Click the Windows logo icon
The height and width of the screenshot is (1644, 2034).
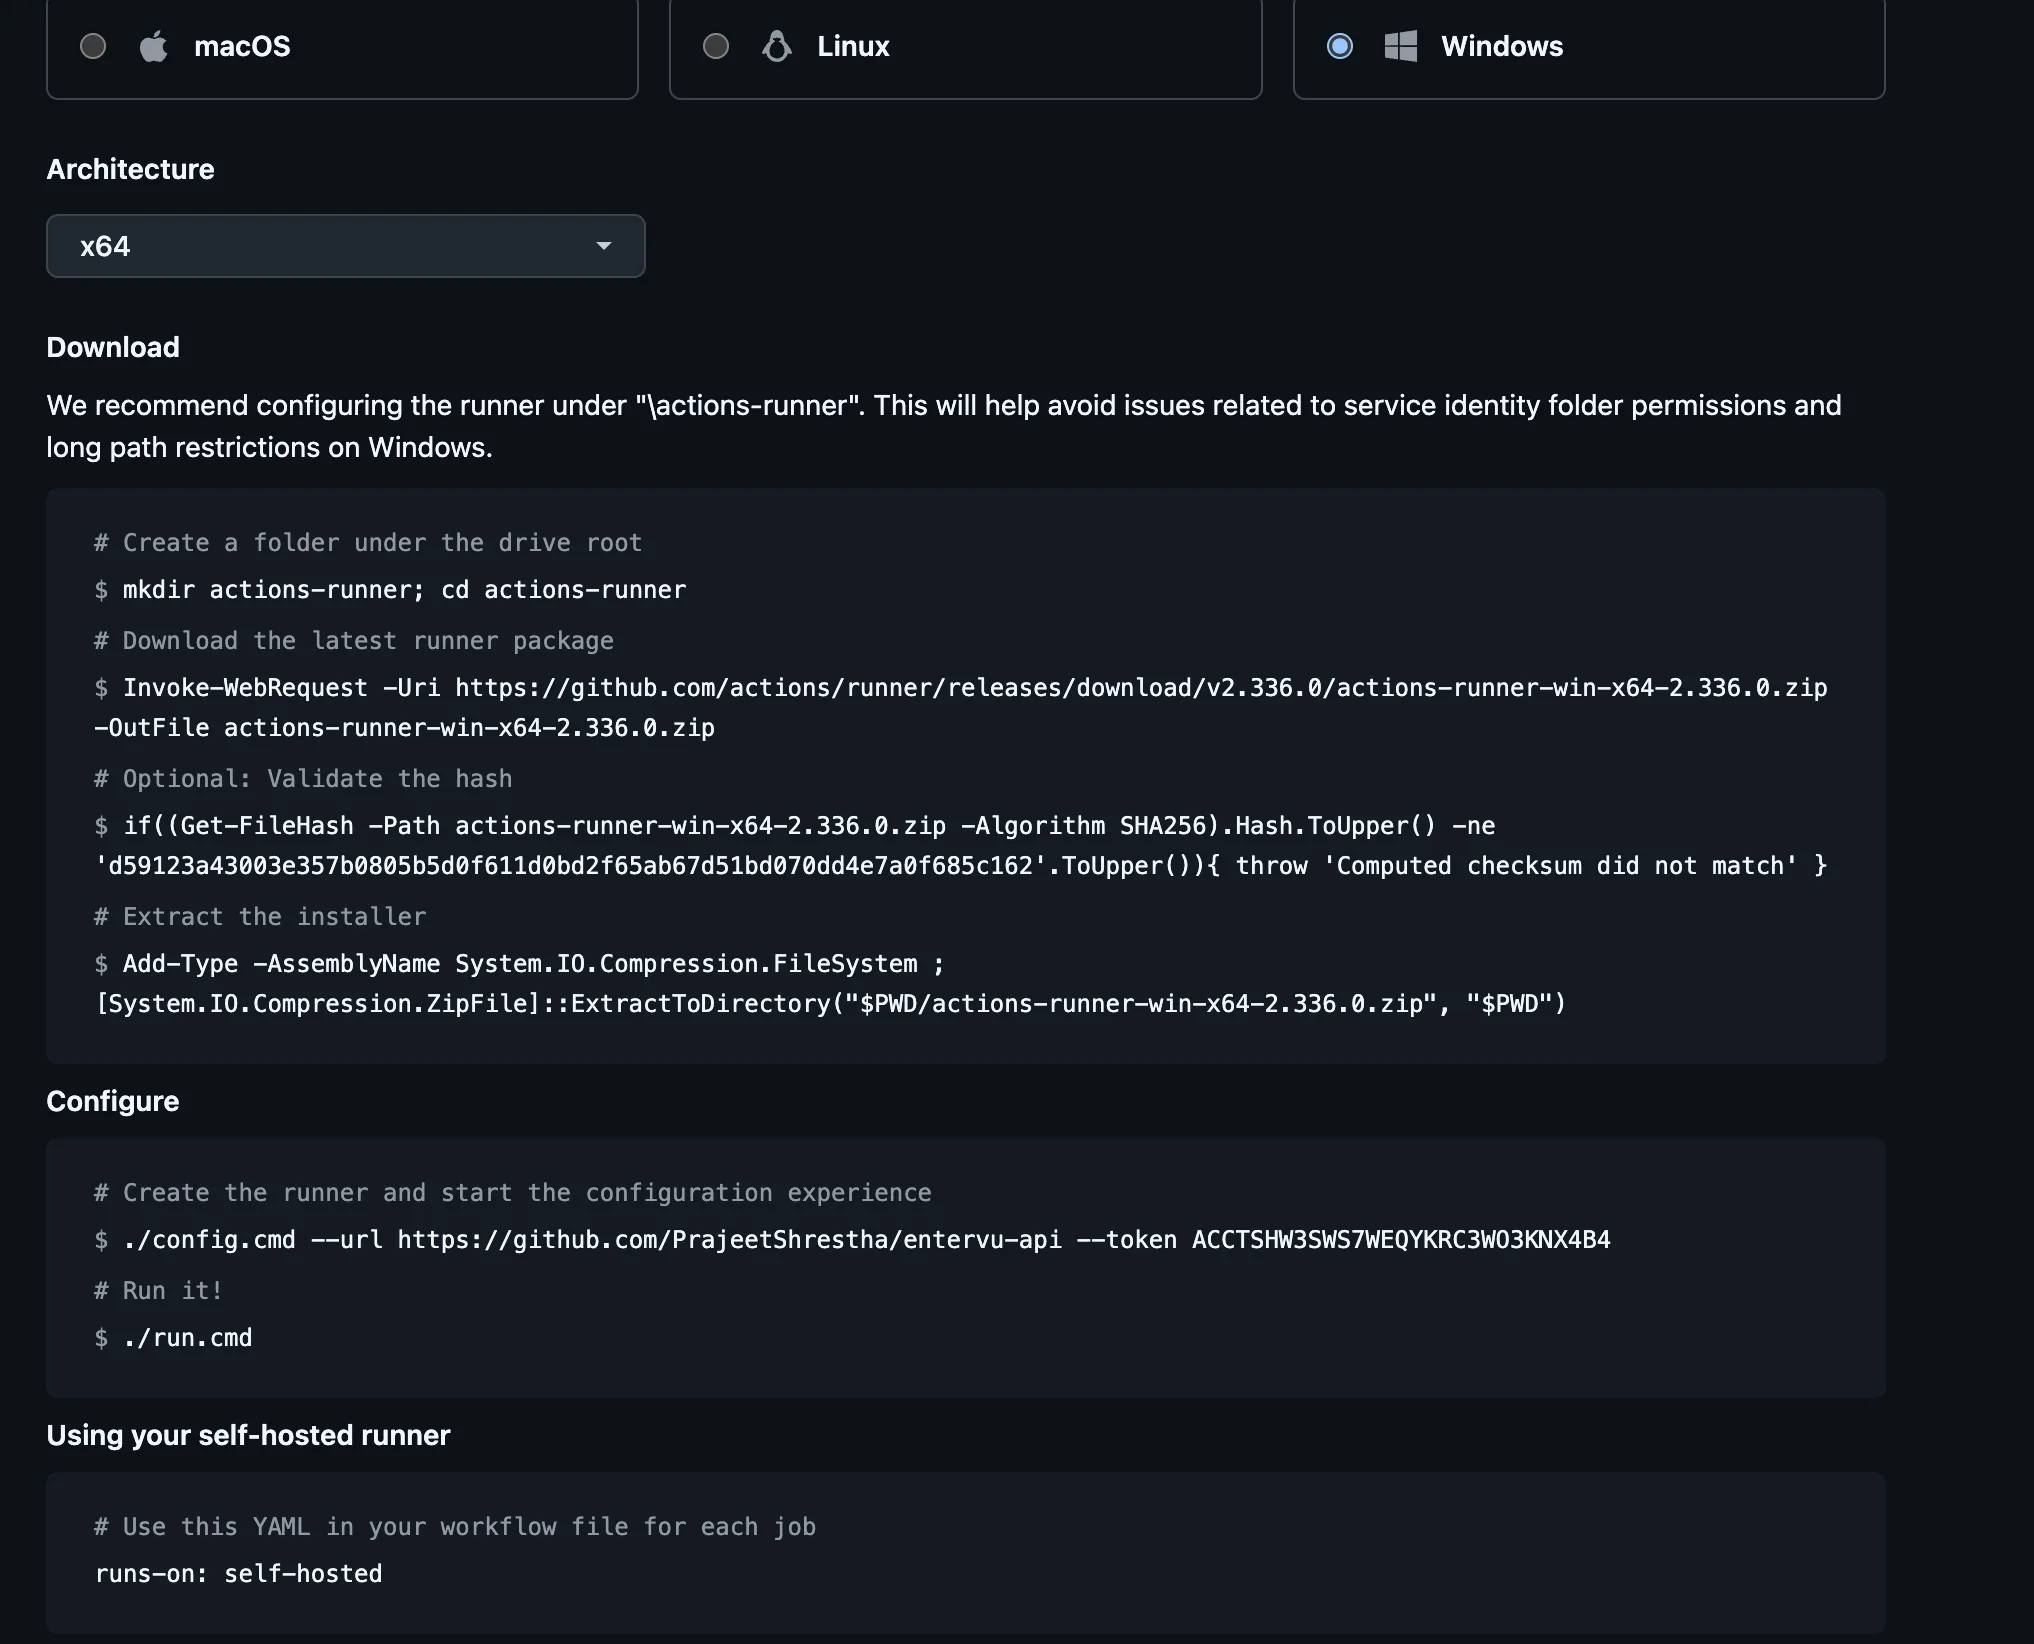pos(1401,46)
